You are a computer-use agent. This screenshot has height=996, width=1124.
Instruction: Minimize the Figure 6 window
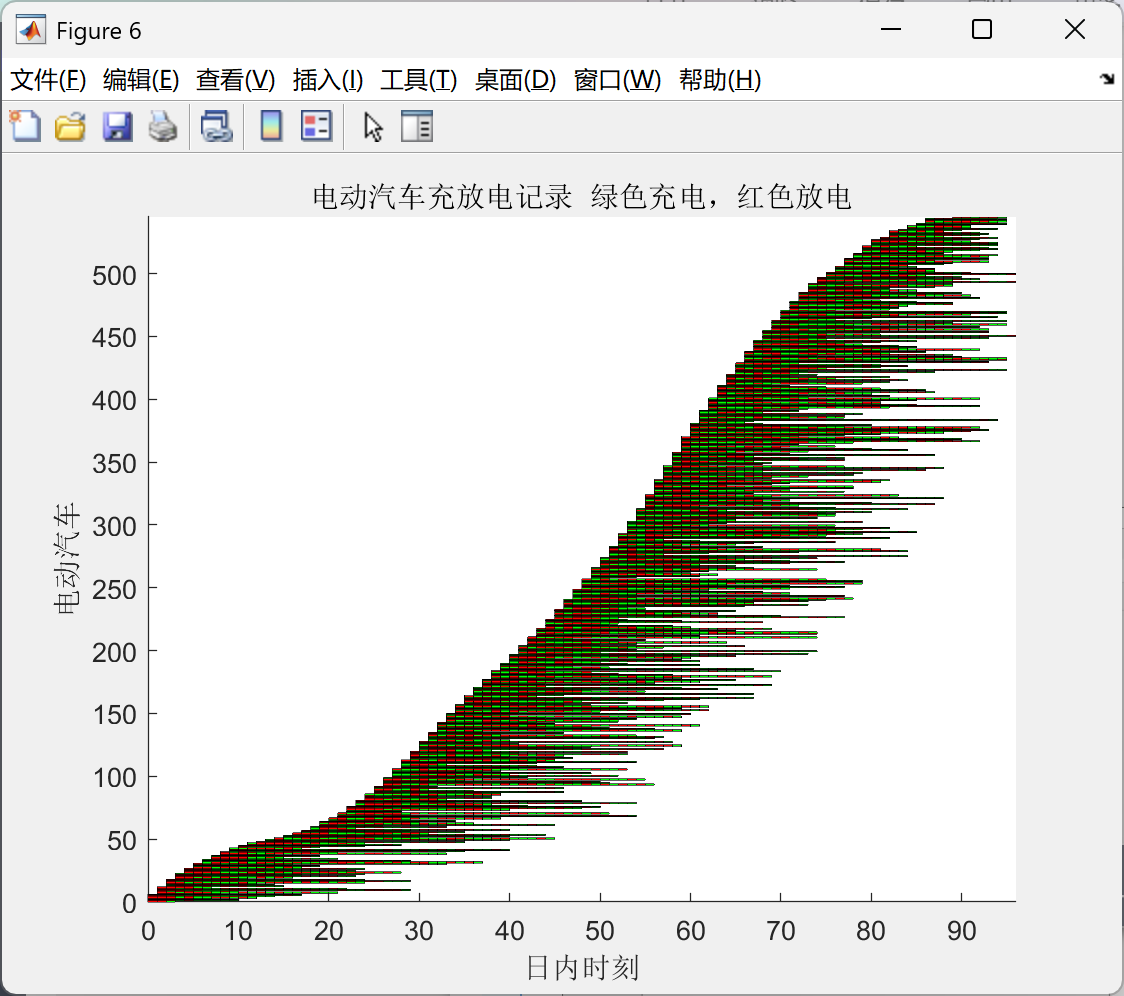tap(890, 29)
